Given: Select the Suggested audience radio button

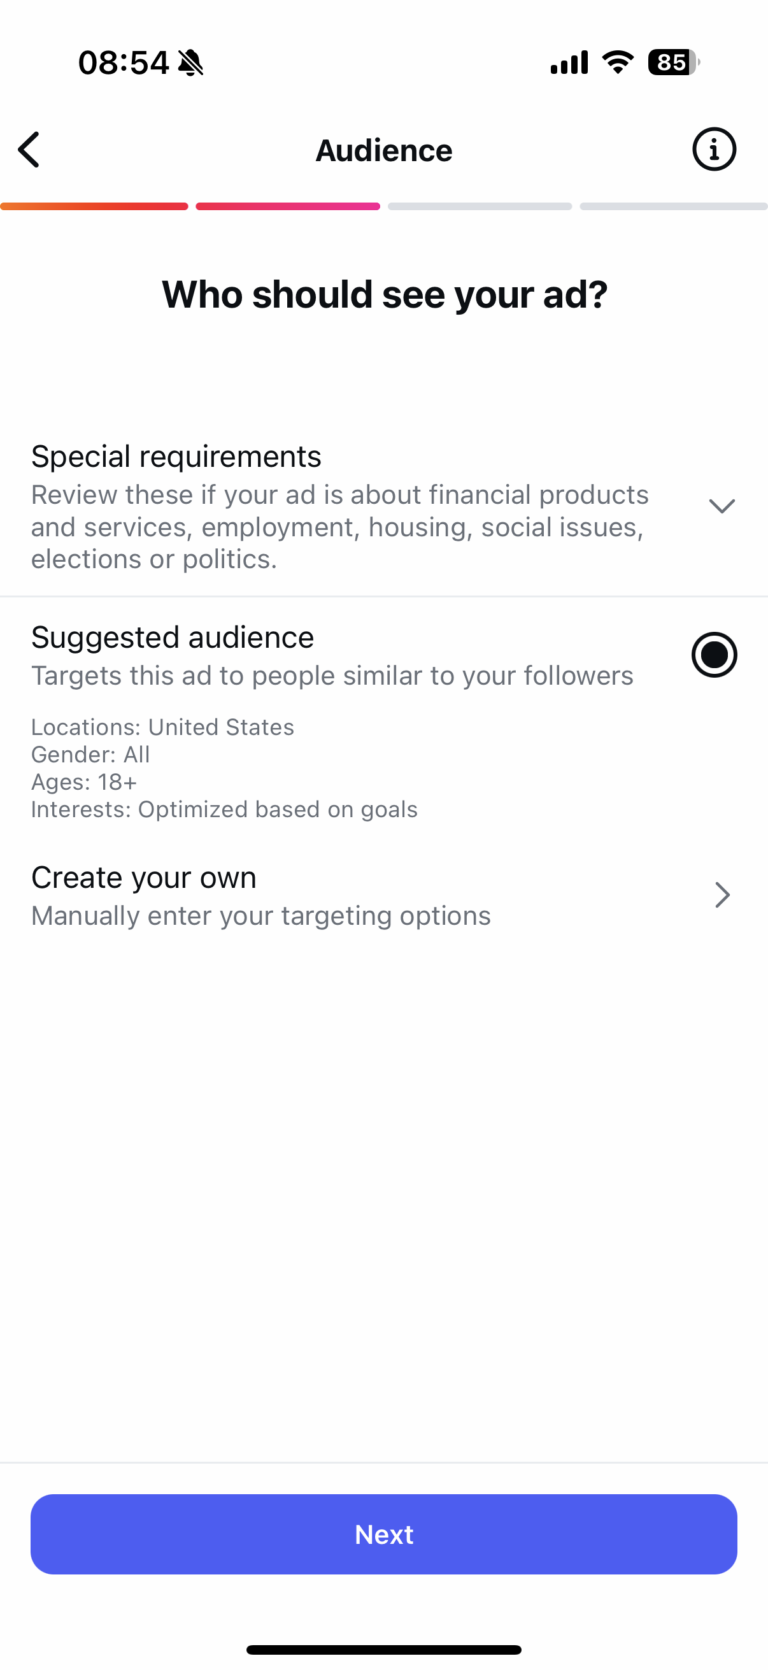Looking at the screenshot, I should 714,655.
